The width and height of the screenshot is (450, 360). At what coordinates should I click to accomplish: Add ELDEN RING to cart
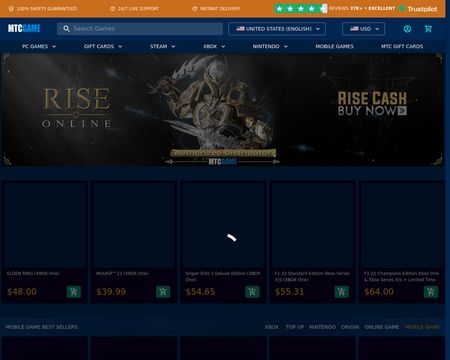click(x=74, y=292)
